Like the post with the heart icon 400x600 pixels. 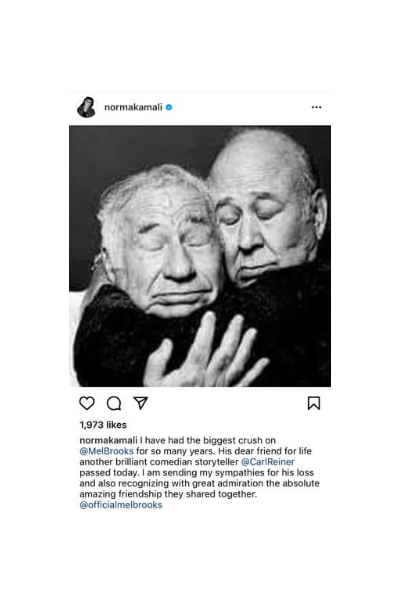pyautogui.click(x=87, y=403)
